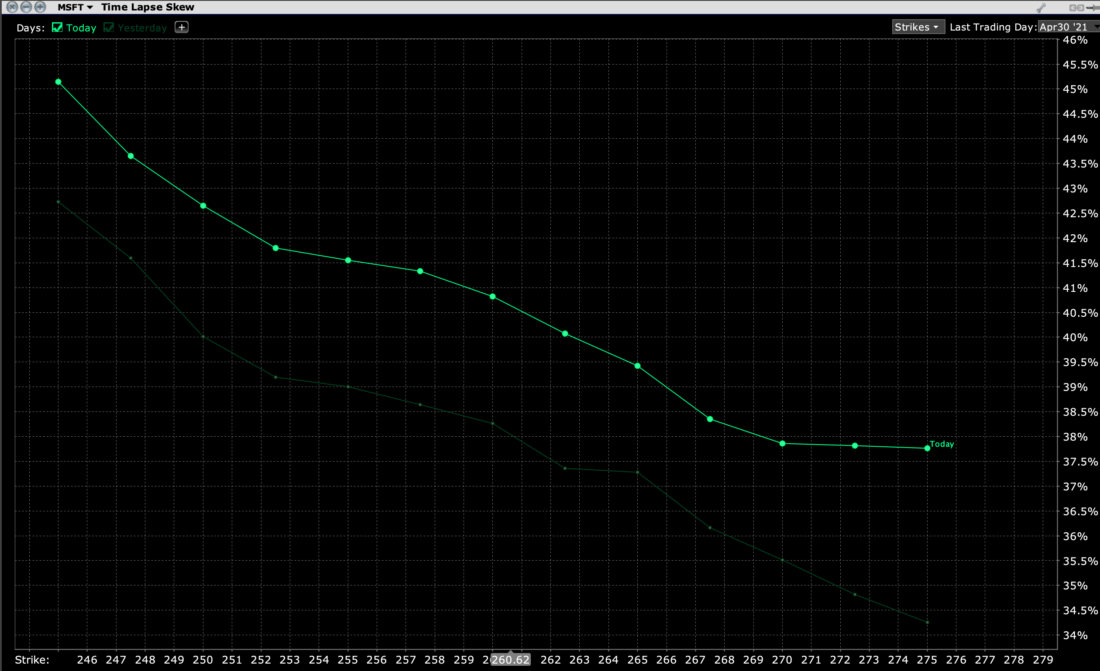The image size is (1100, 671).
Task: Click the plus icon to add a day
Action: pos(181,27)
